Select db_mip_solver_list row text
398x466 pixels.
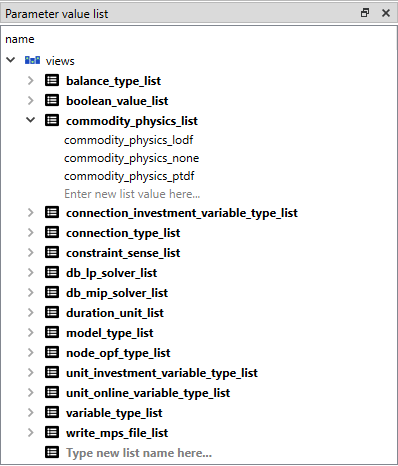(117, 293)
